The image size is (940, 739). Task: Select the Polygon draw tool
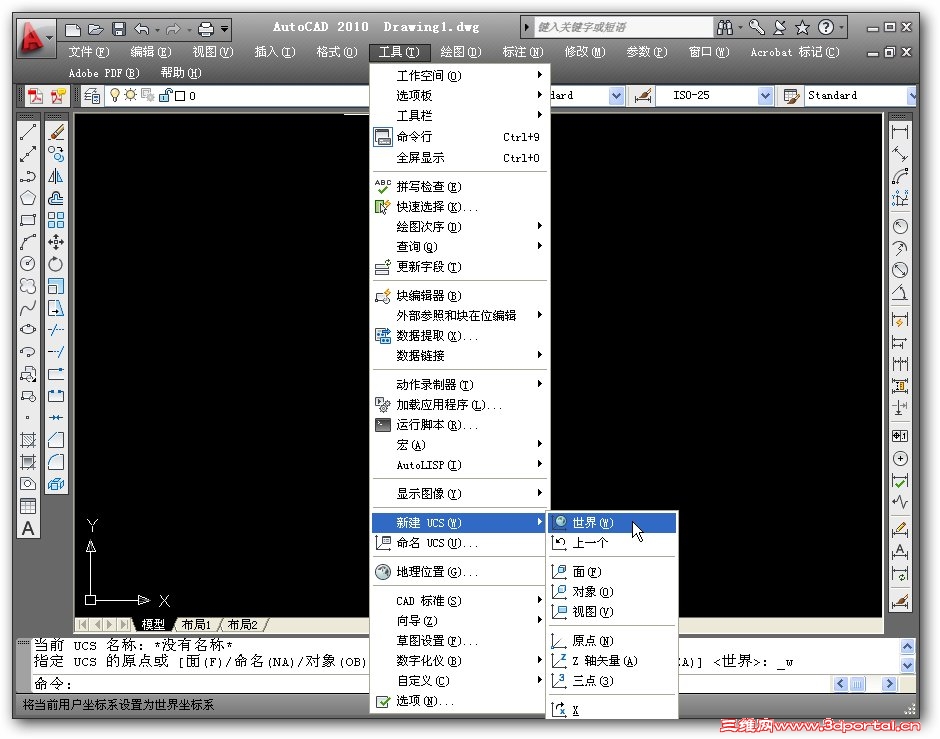click(28, 198)
